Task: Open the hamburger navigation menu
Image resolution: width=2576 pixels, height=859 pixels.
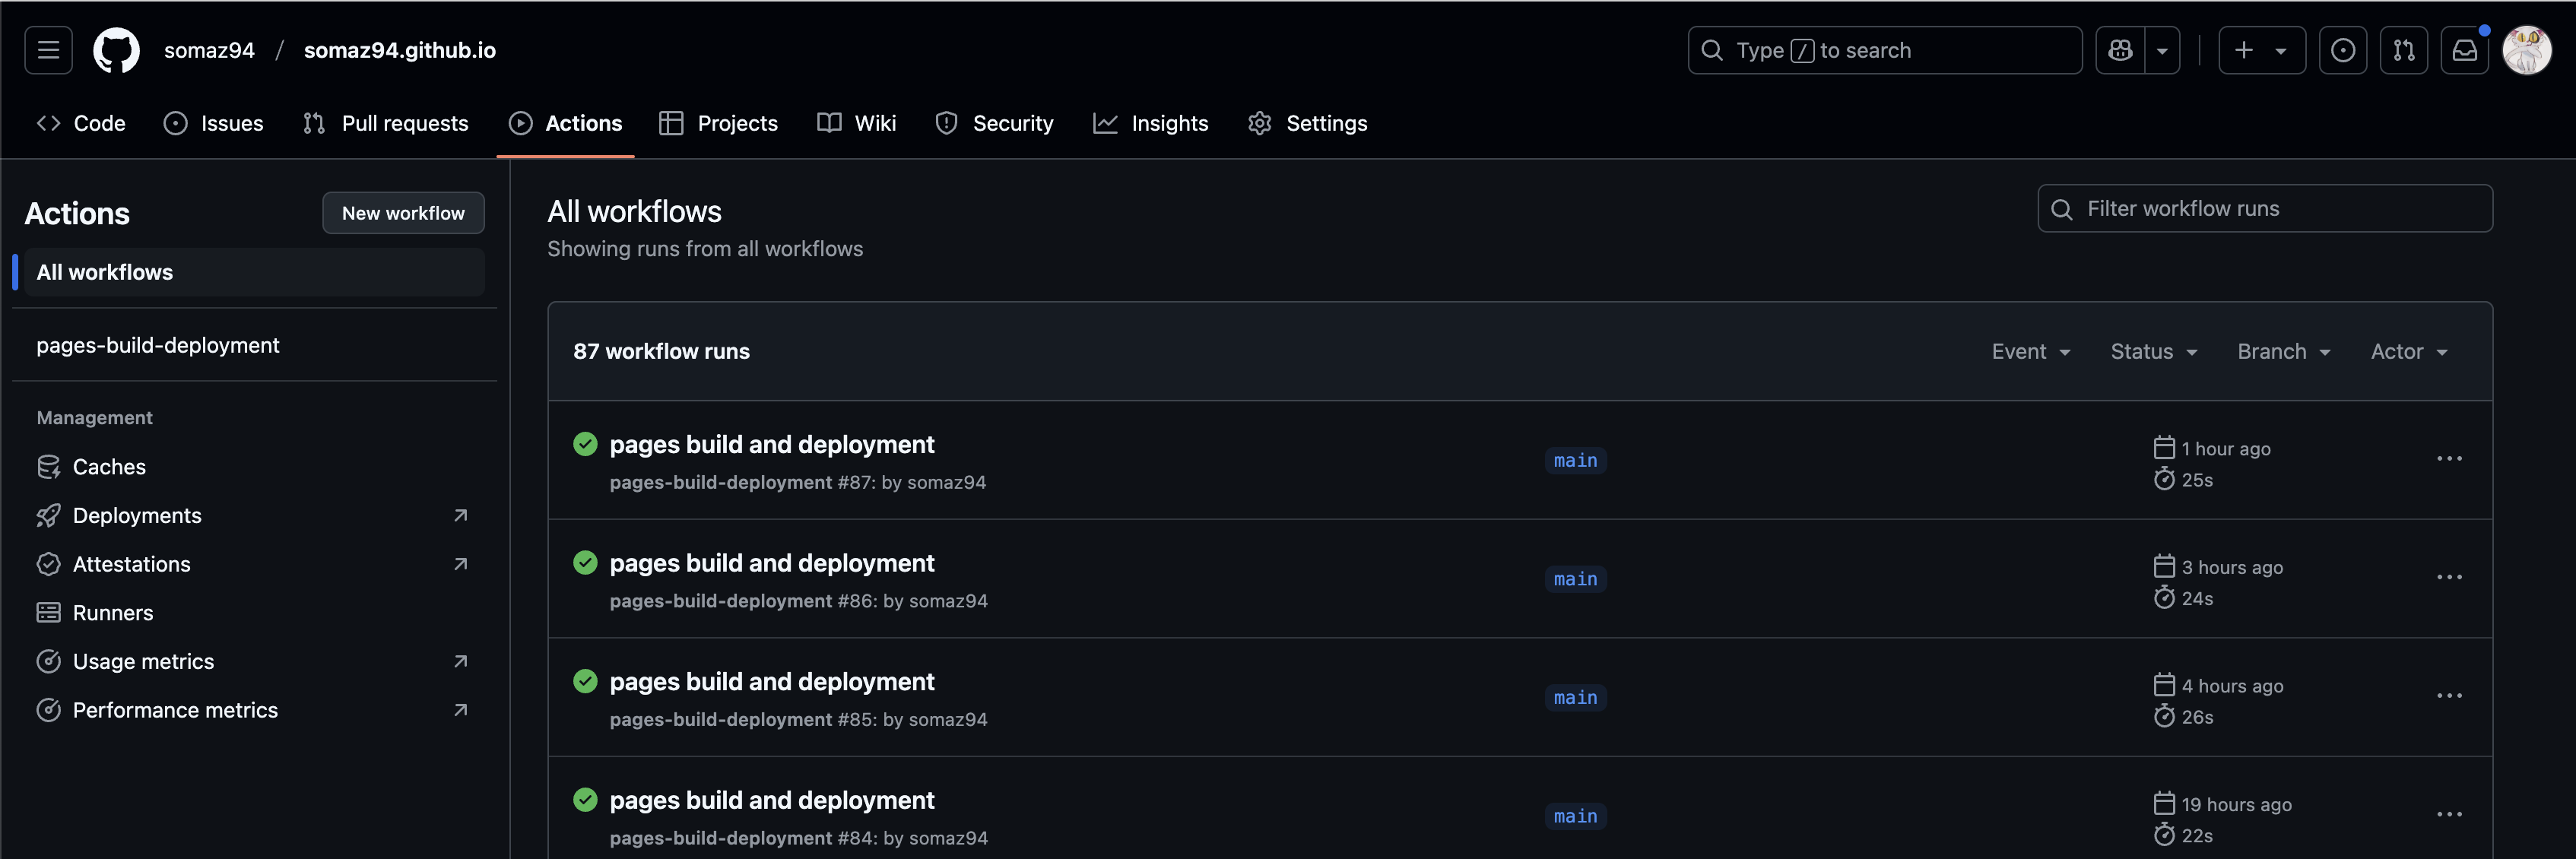Action: (48, 50)
